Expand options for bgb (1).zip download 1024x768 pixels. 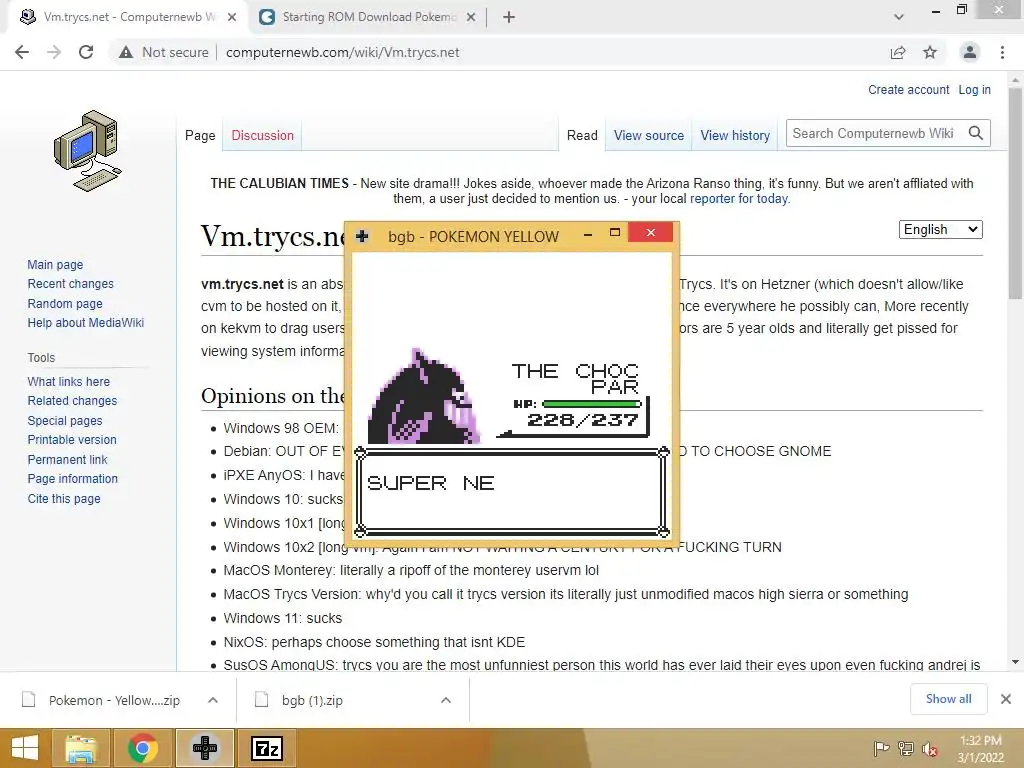tap(446, 700)
